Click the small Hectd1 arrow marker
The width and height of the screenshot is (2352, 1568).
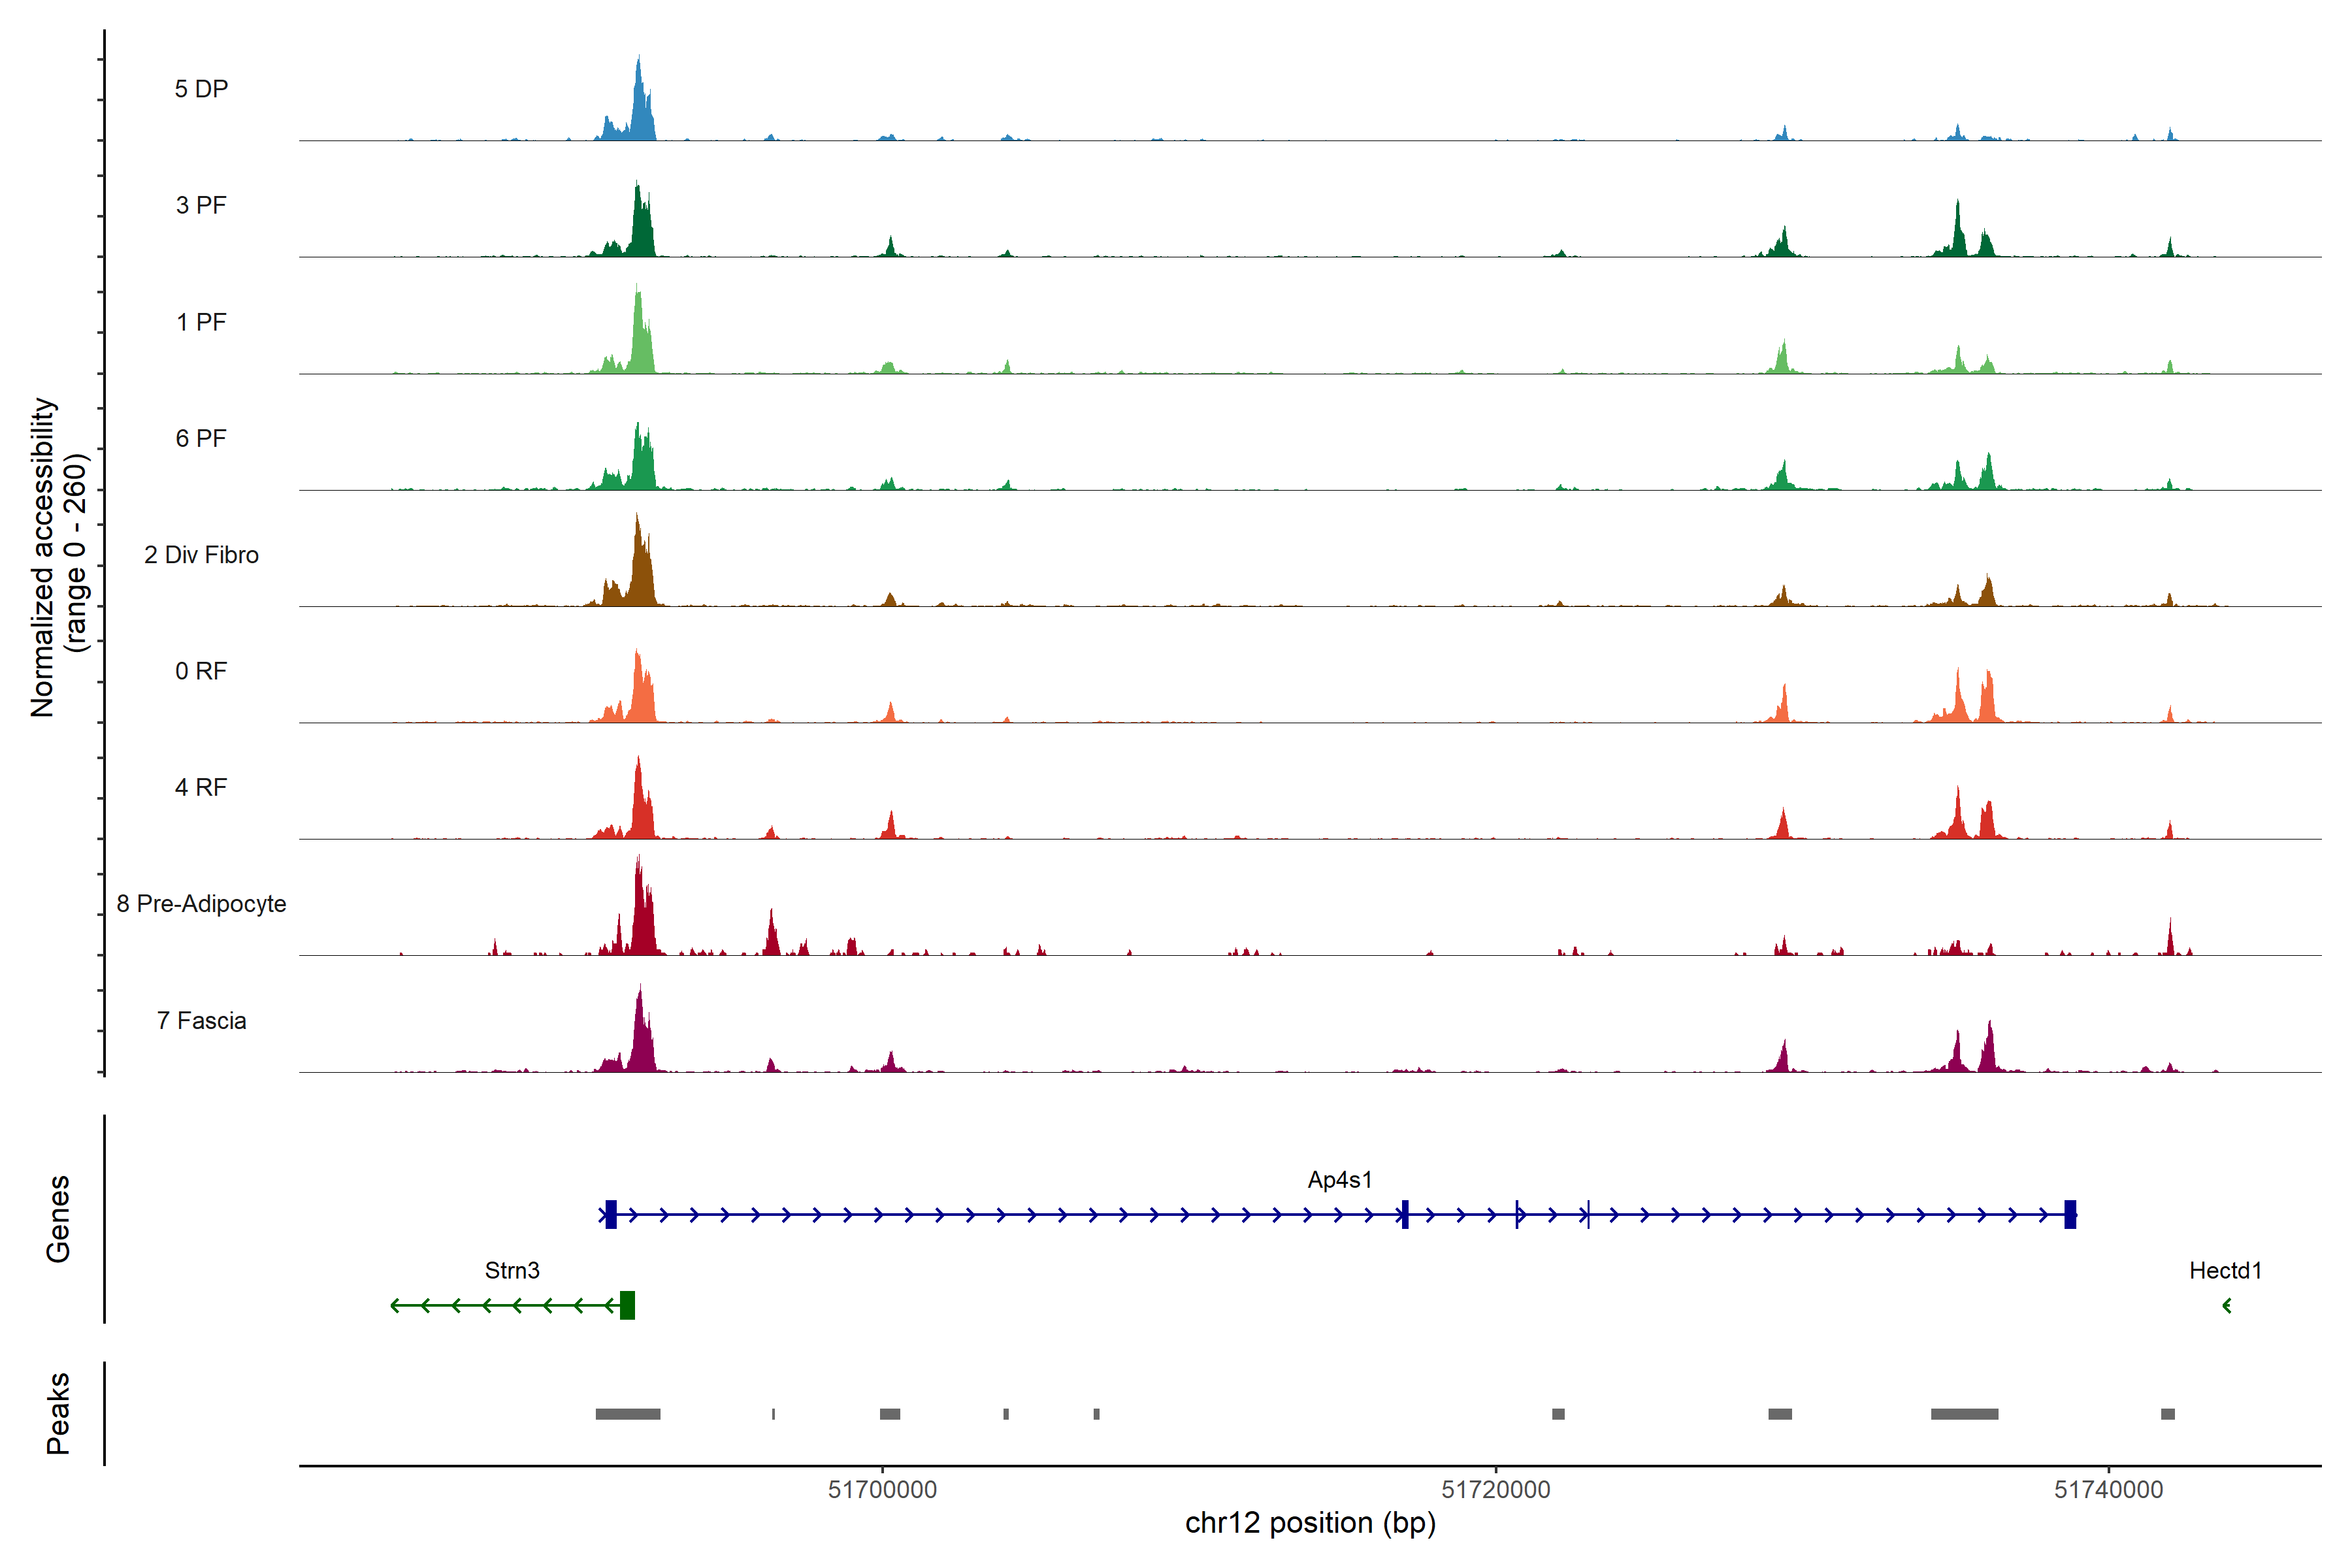tap(2227, 1305)
